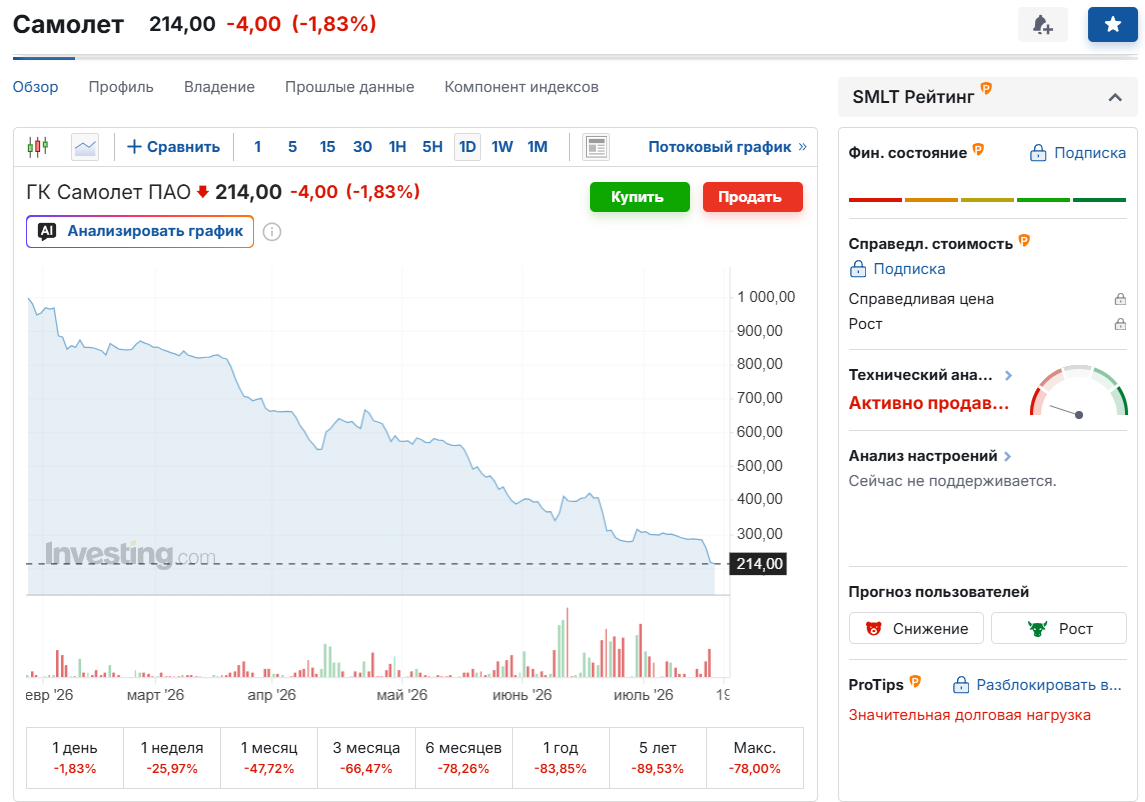Select the 1W interval
Screen dimensions: 1145x802
point(502,147)
